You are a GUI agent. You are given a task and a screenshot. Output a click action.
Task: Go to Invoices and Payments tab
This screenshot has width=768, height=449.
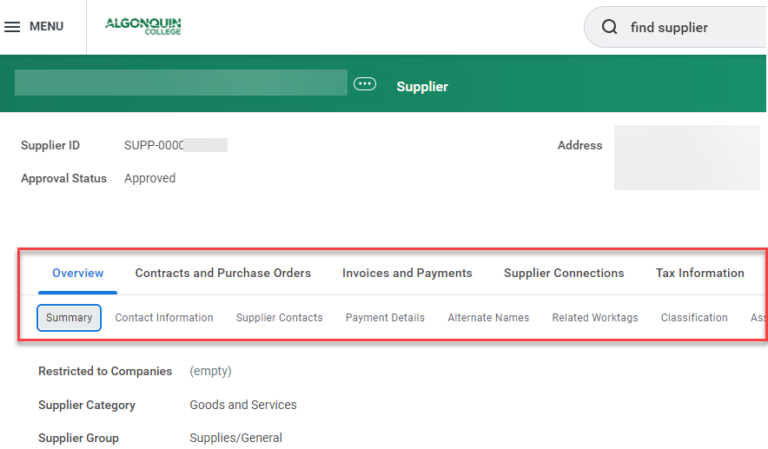(x=407, y=273)
